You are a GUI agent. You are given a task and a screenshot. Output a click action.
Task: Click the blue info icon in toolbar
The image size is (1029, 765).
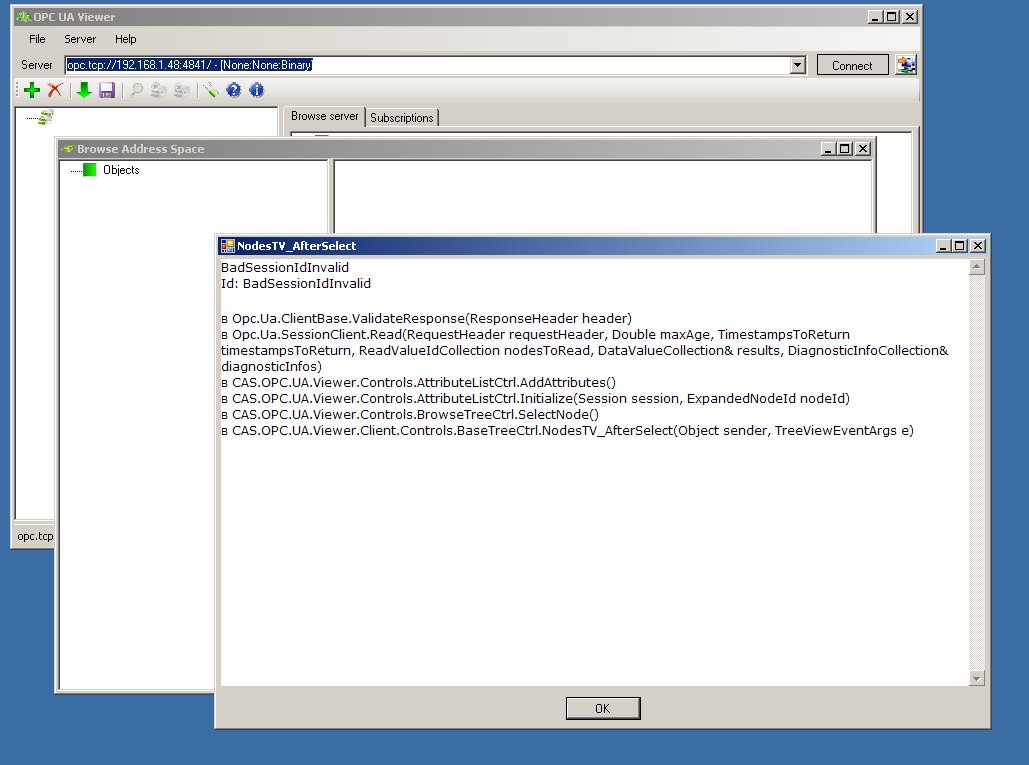(x=257, y=90)
